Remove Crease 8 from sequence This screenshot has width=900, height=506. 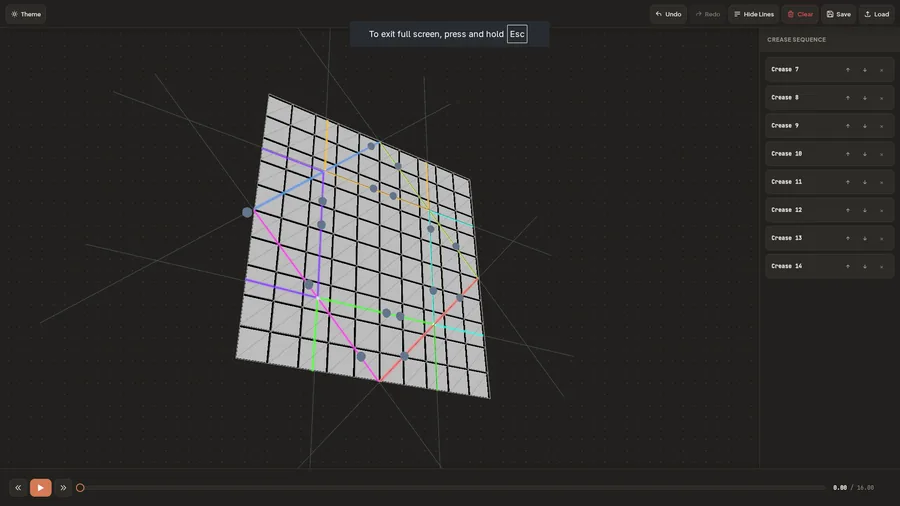(882, 98)
